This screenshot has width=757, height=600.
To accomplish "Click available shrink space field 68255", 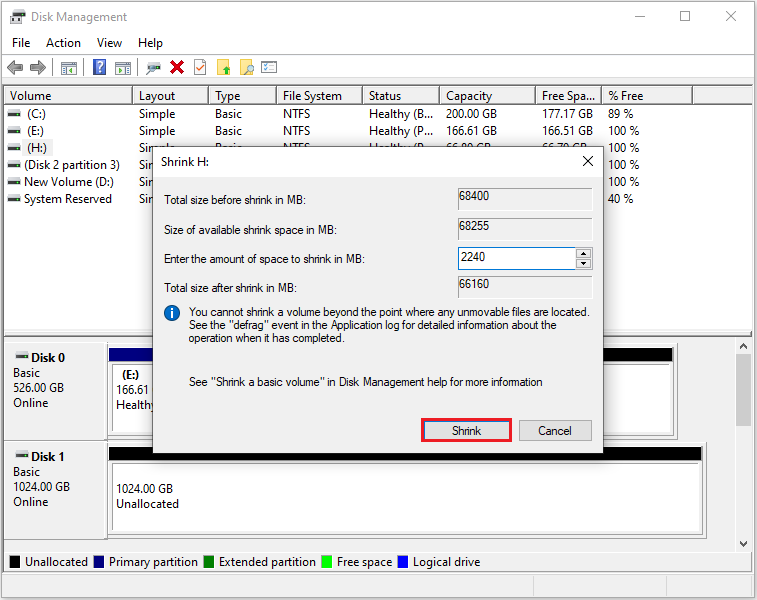I will pyautogui.click(x=525, y=229).
